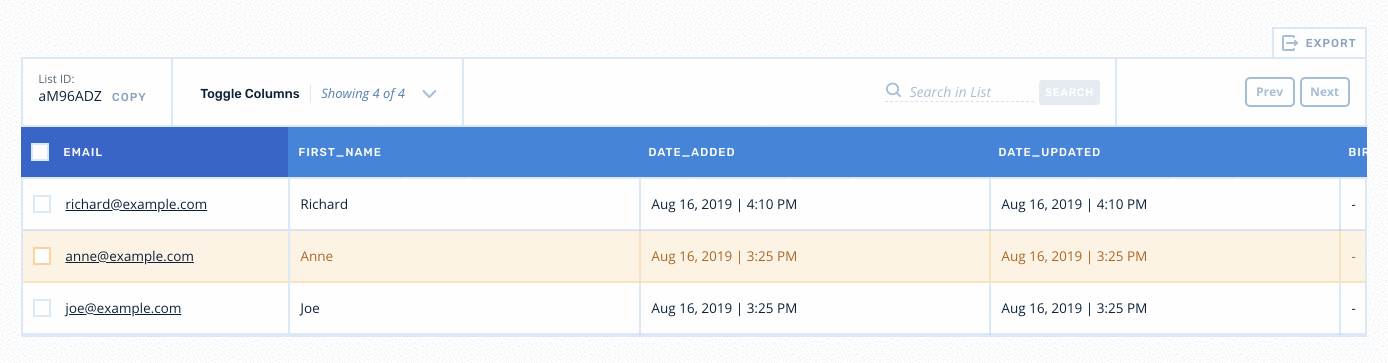The height and width of the screenshot is (363, 1388).
Task: Advance to the Next page
Action: [1324, 92]
